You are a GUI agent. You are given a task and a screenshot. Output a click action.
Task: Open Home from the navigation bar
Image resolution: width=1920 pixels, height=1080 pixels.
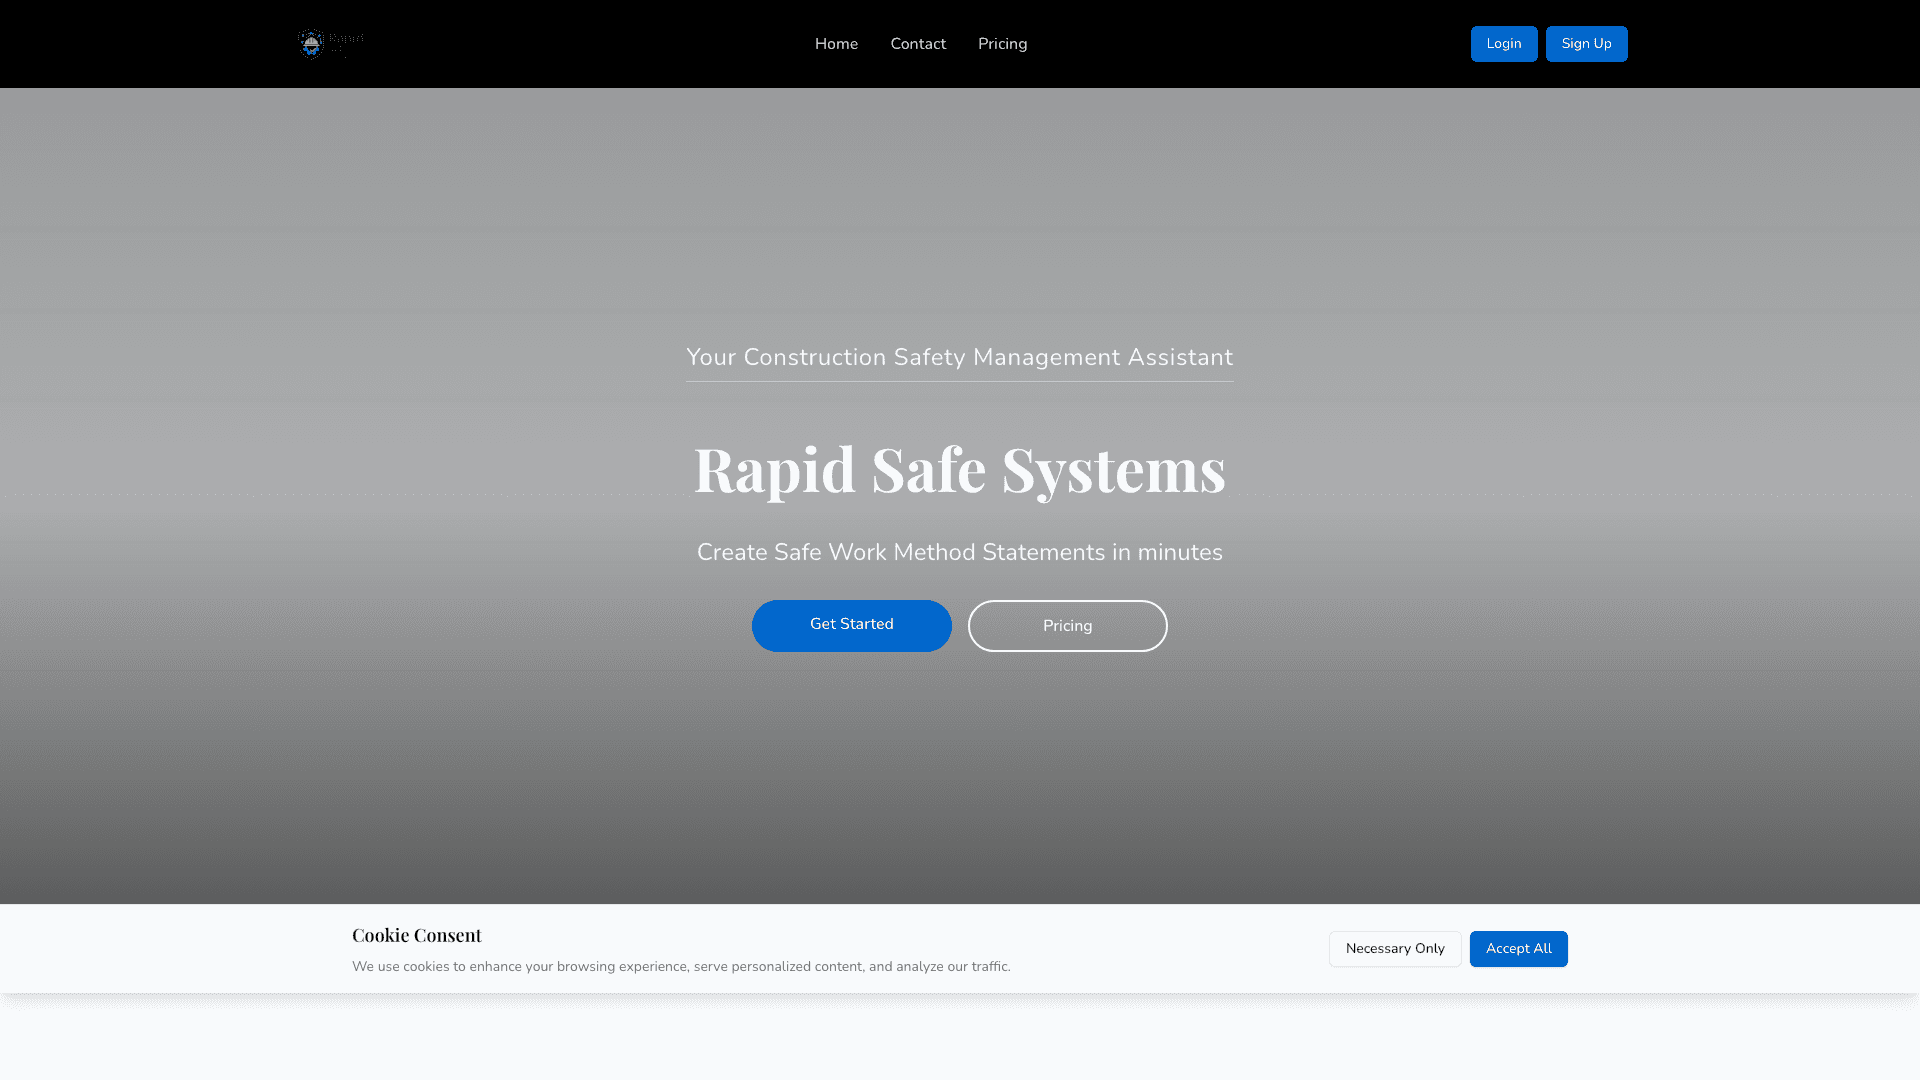(x=836, y=43)
